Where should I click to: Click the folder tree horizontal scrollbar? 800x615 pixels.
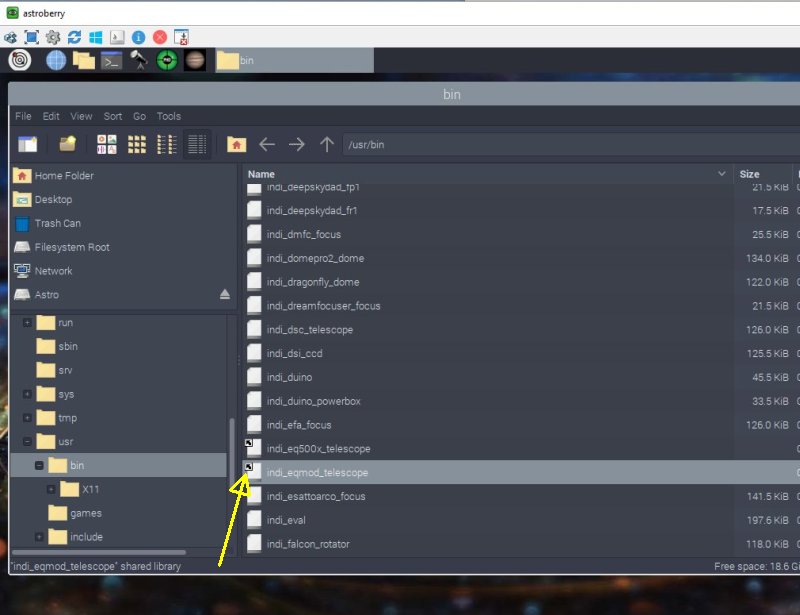point(98,552)
